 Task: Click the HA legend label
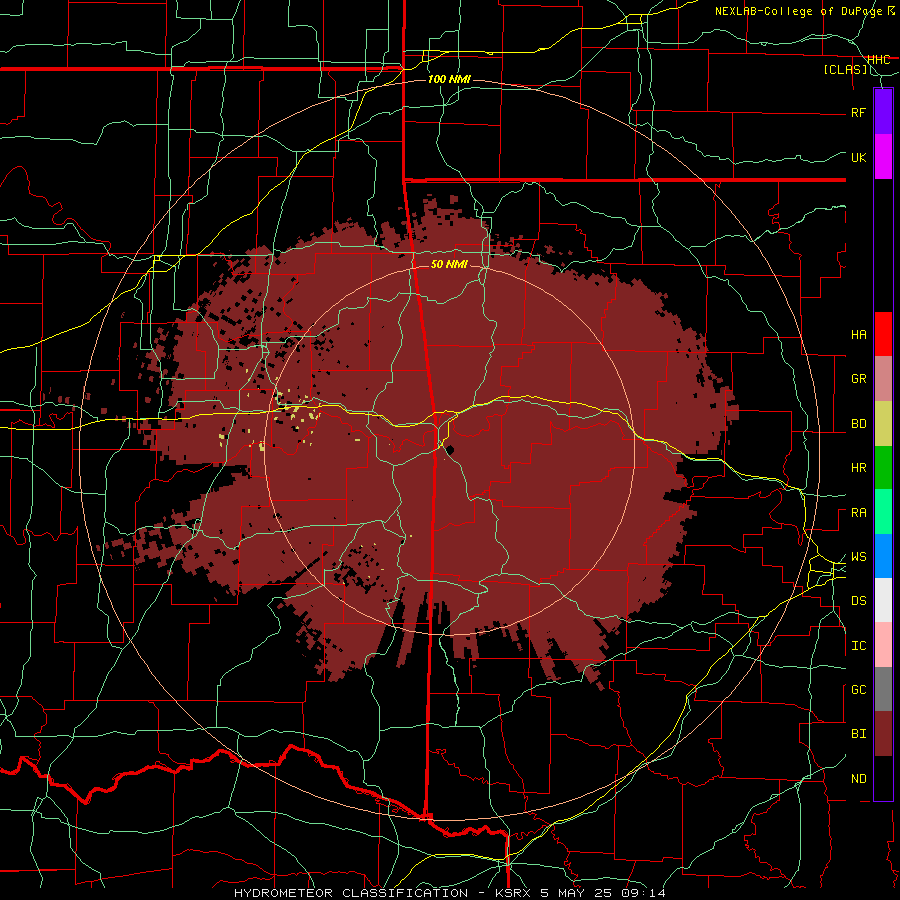pos(859,335)
